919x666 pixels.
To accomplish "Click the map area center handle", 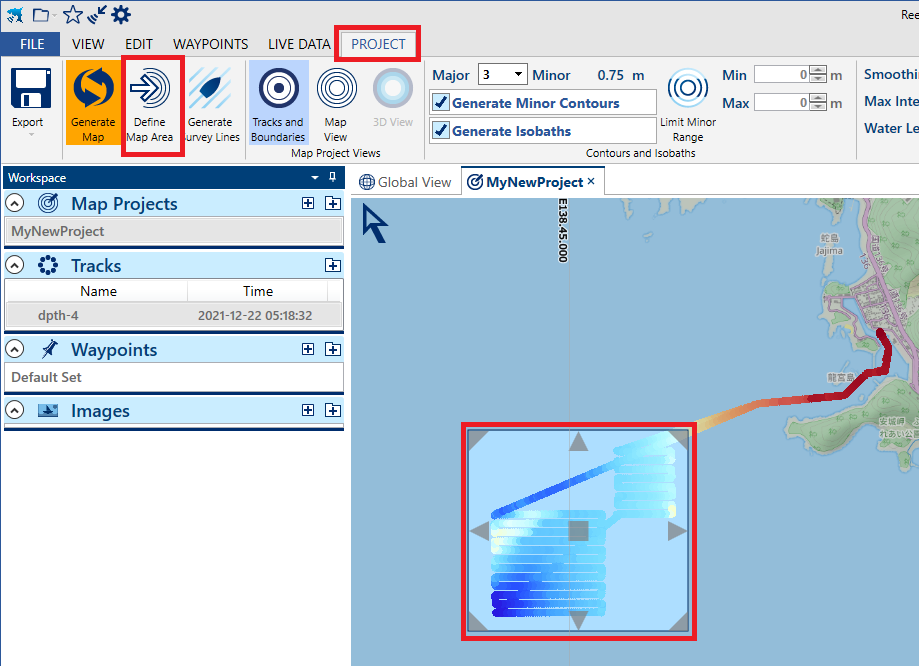I will point(578,530).
